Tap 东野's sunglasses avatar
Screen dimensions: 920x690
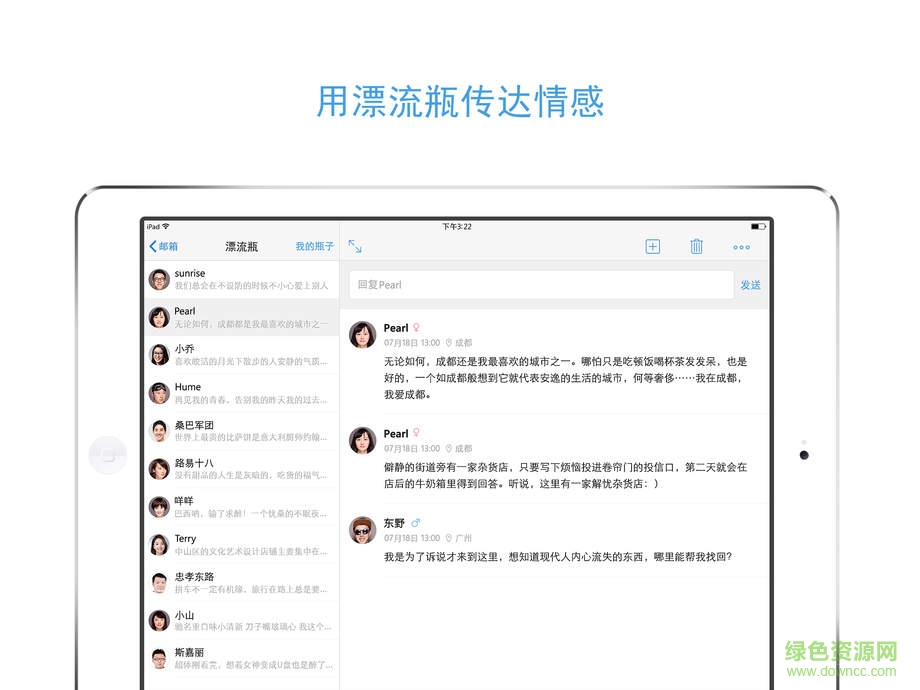pos(361,529)
